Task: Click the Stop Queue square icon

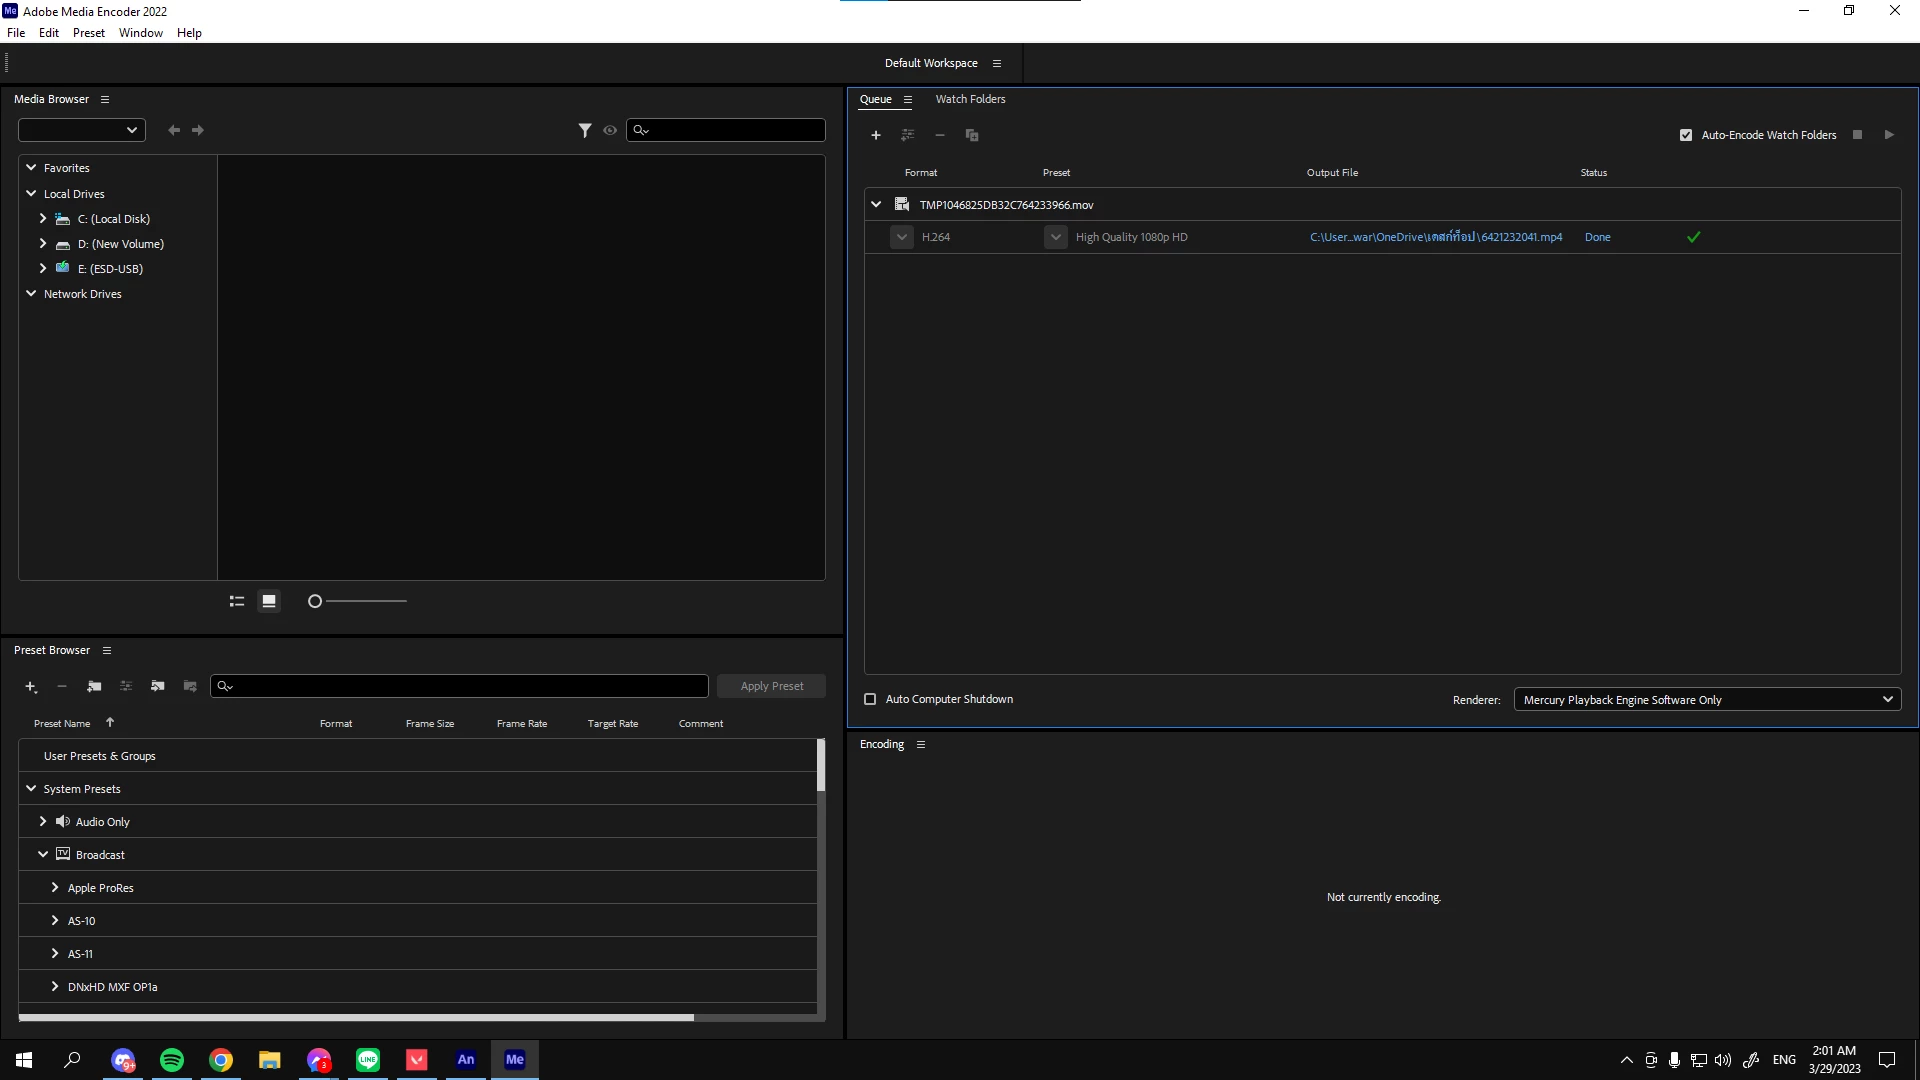Action: click(1857, 135)
